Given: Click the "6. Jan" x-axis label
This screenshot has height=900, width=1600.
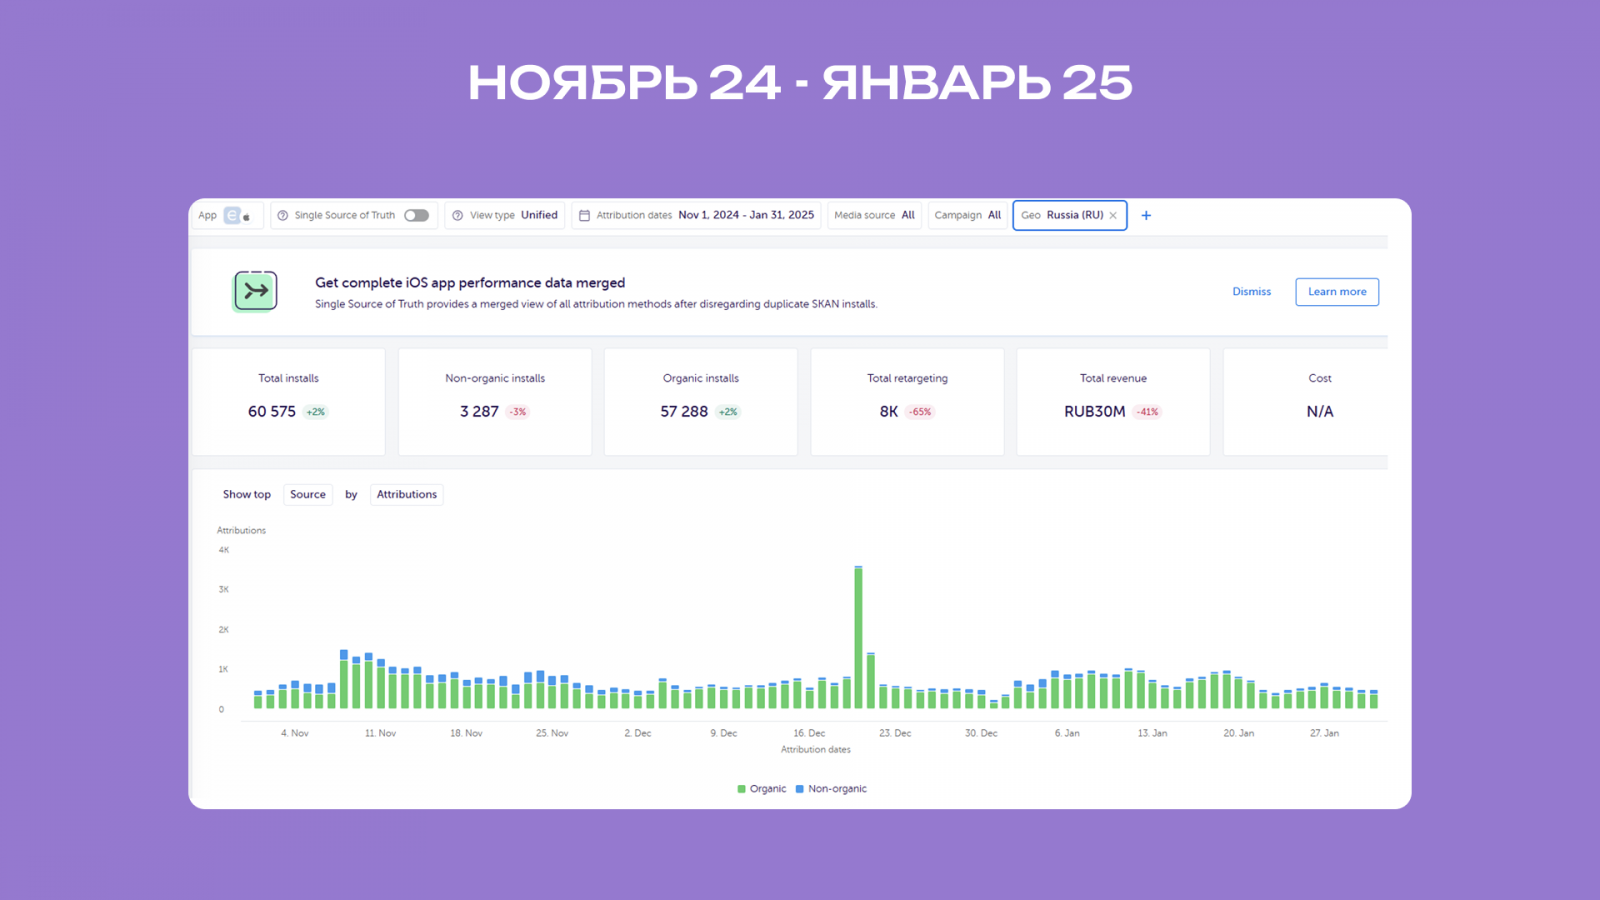Looking at the screenshot, I should 1067,733.
